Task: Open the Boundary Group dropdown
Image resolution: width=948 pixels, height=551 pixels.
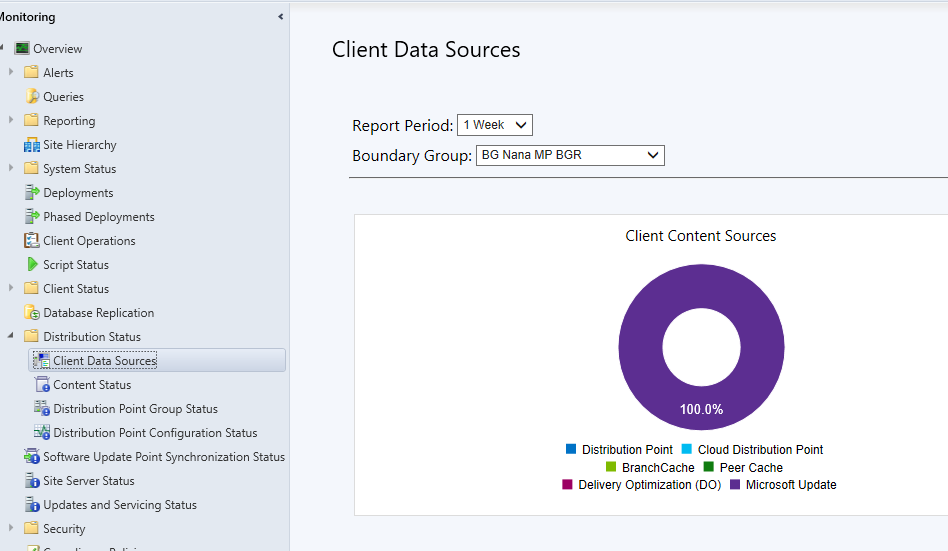Action: click(x=569, y=155)
